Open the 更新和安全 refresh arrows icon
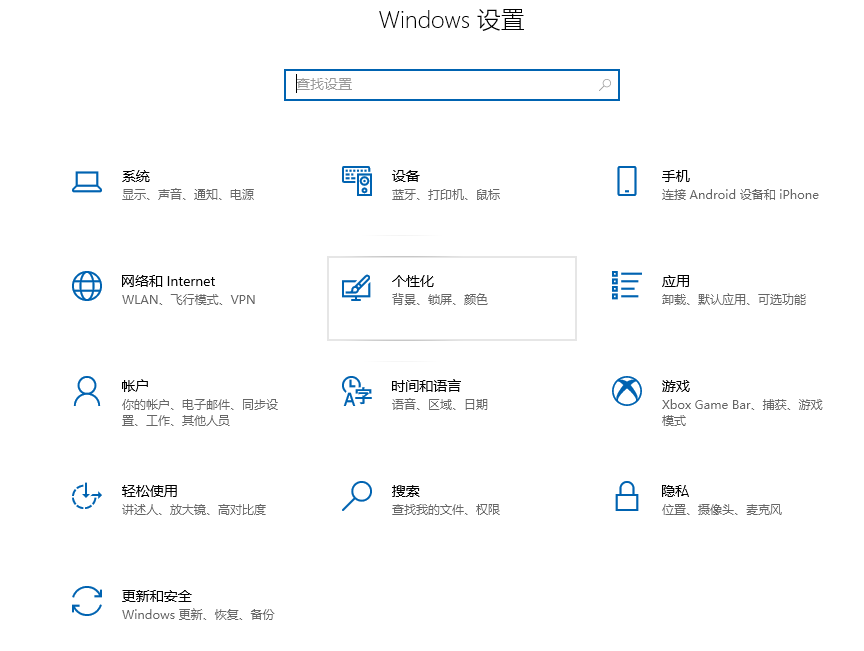The width and height of the screenshot is (864, 651). [87, 601]
